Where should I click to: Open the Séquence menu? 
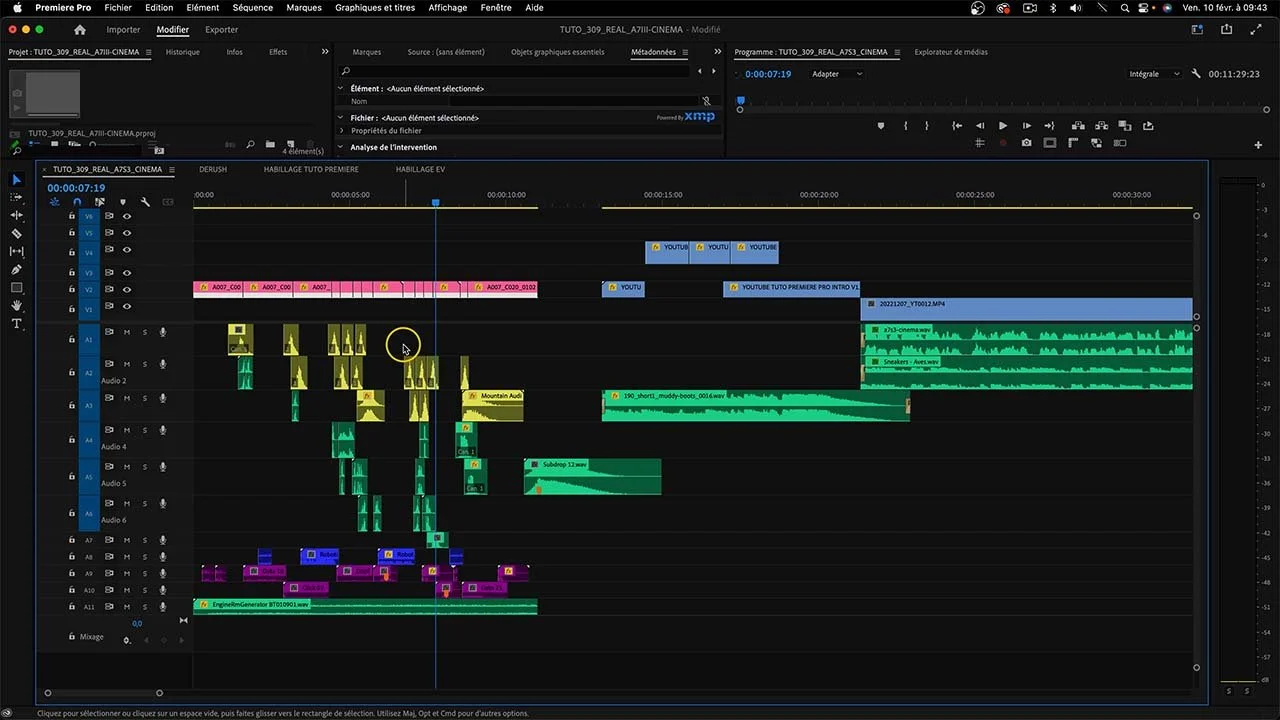tap(252, 8)
